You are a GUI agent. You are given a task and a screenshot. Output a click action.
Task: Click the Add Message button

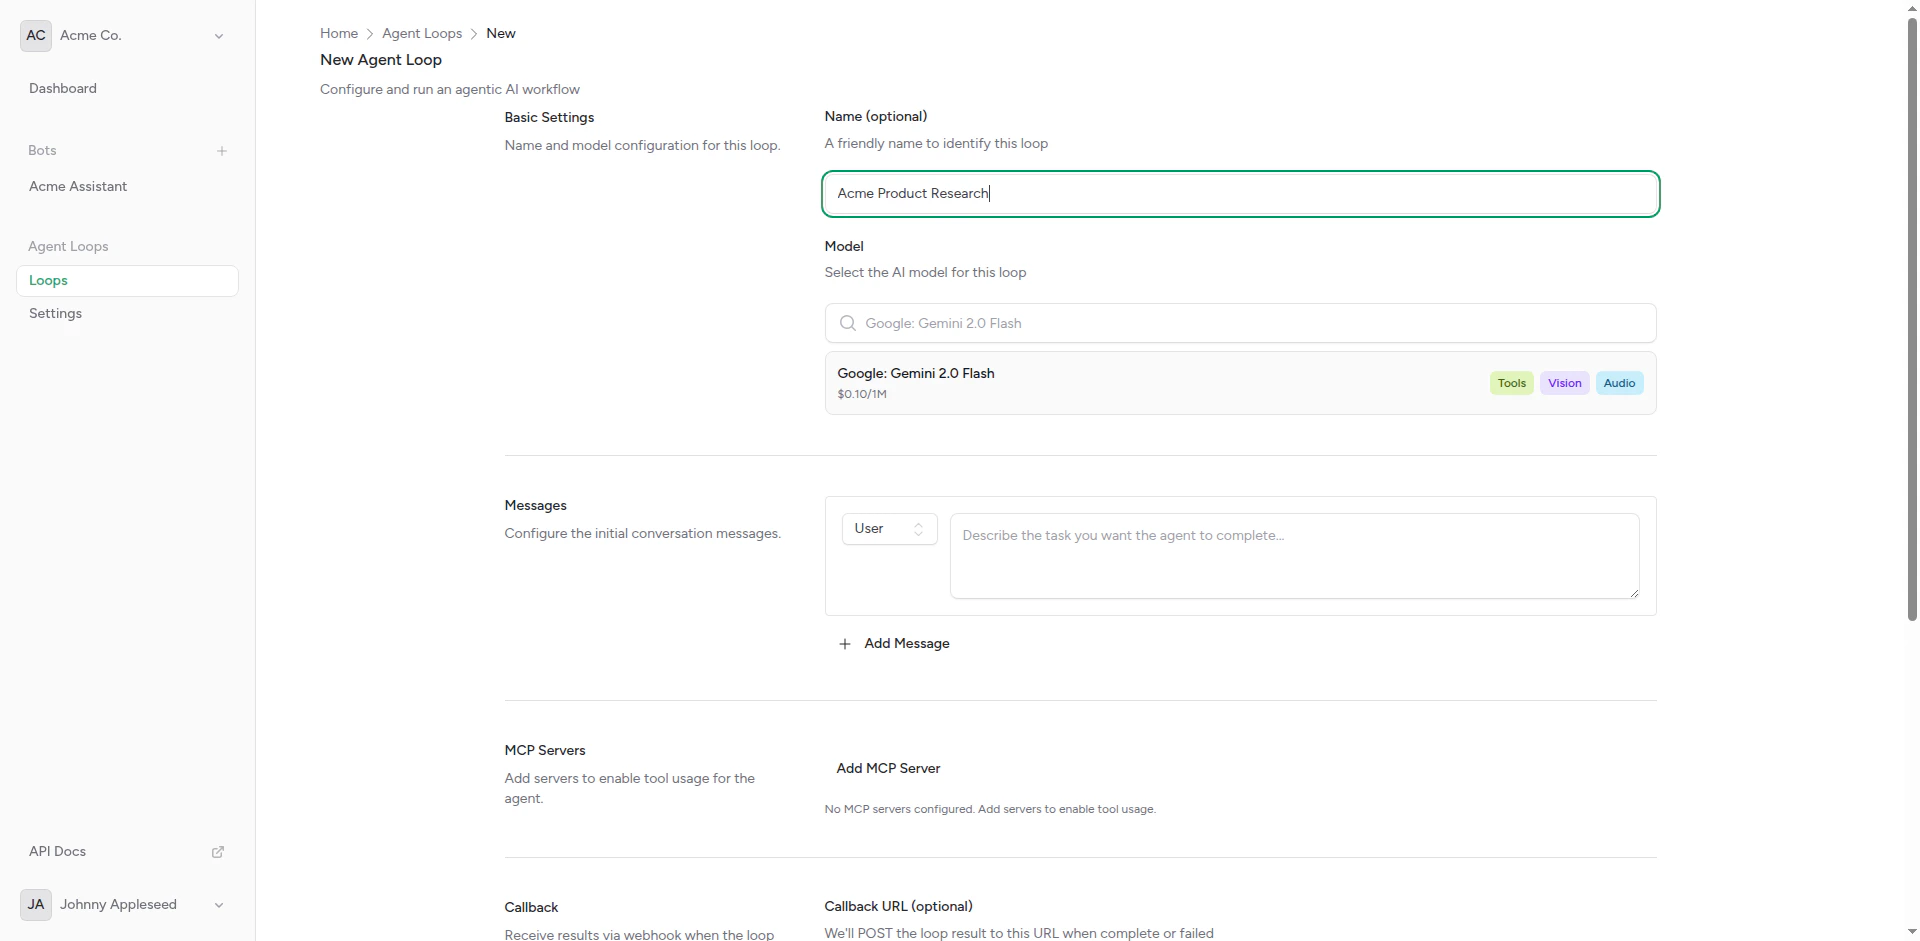tap(894, 644)
